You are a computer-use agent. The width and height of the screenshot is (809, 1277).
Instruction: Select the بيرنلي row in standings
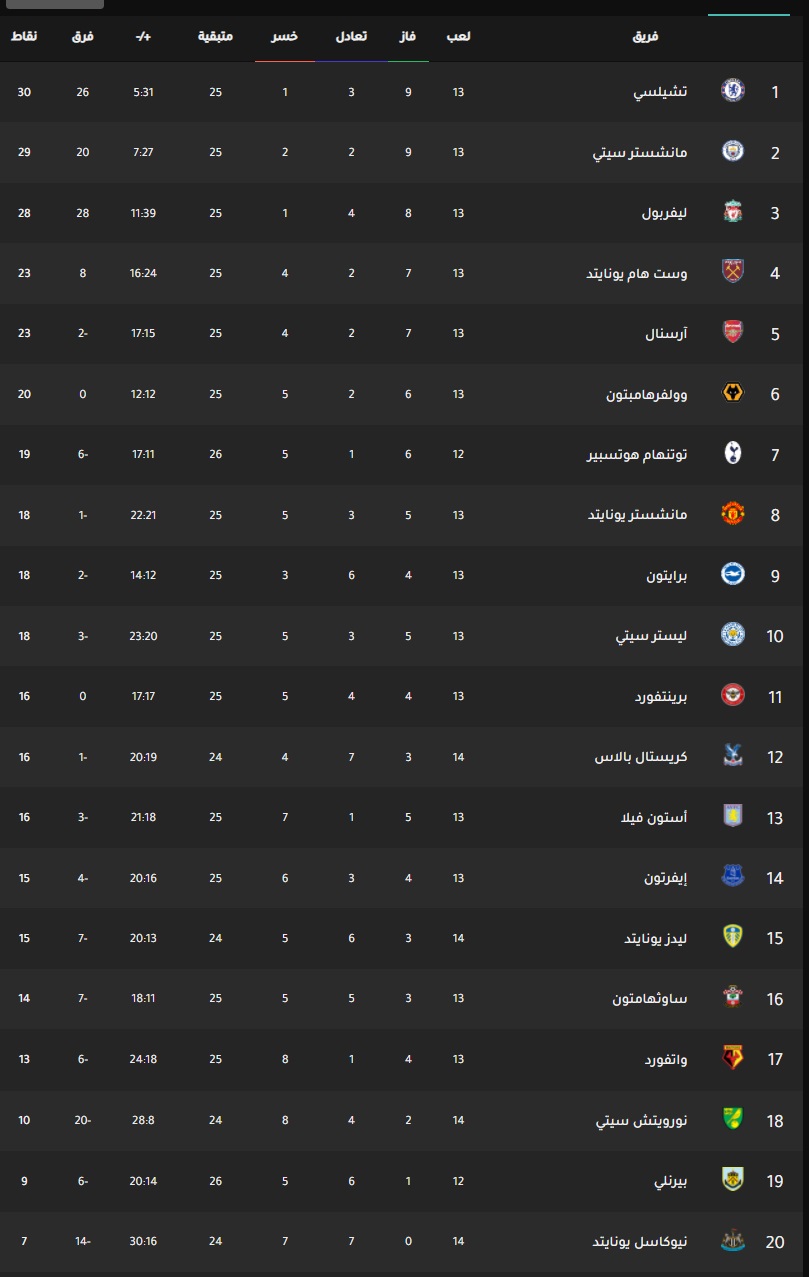404,1180
